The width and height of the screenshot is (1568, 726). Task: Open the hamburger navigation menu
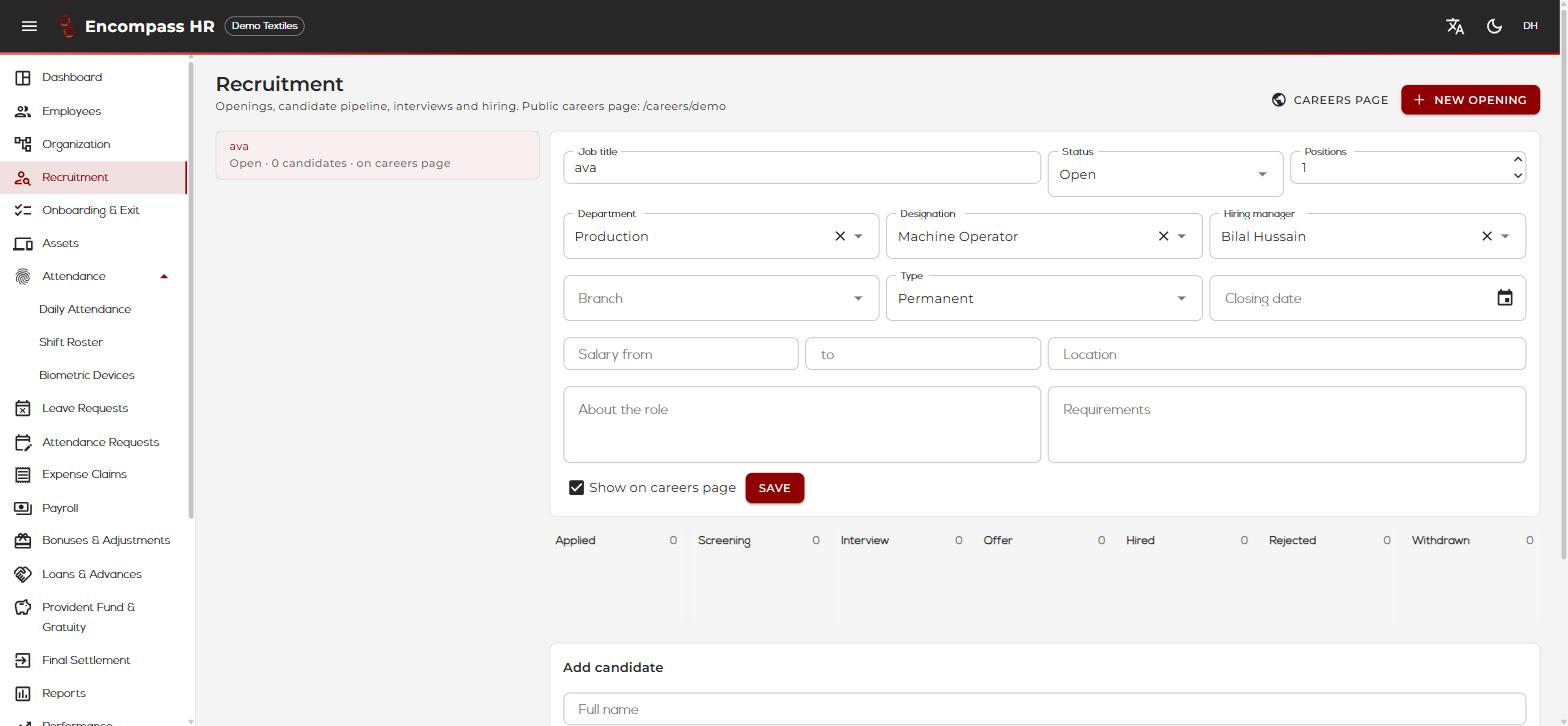click(x=29, y=26)
